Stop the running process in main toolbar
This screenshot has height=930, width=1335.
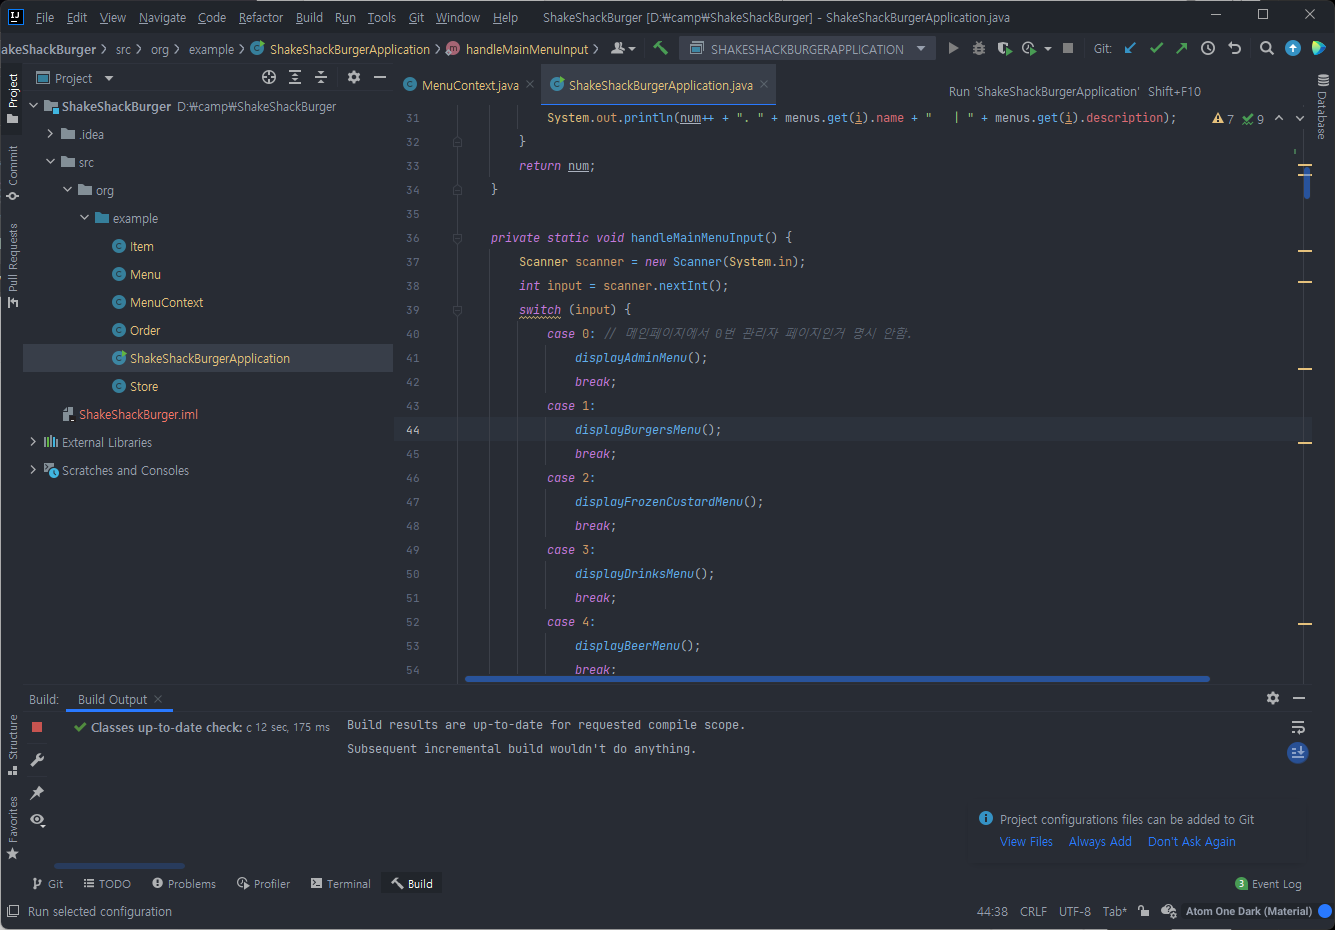pyautogui.click(x=1068, y=48)
